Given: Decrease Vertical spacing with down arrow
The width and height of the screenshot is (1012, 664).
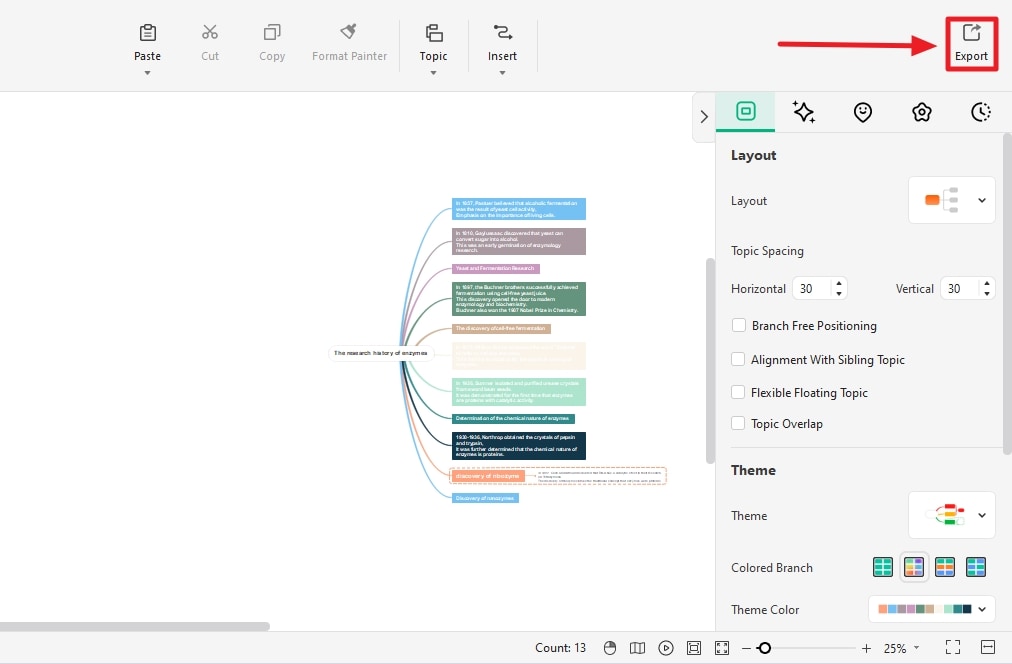Looking at the screenshot, I should point(987,294).
